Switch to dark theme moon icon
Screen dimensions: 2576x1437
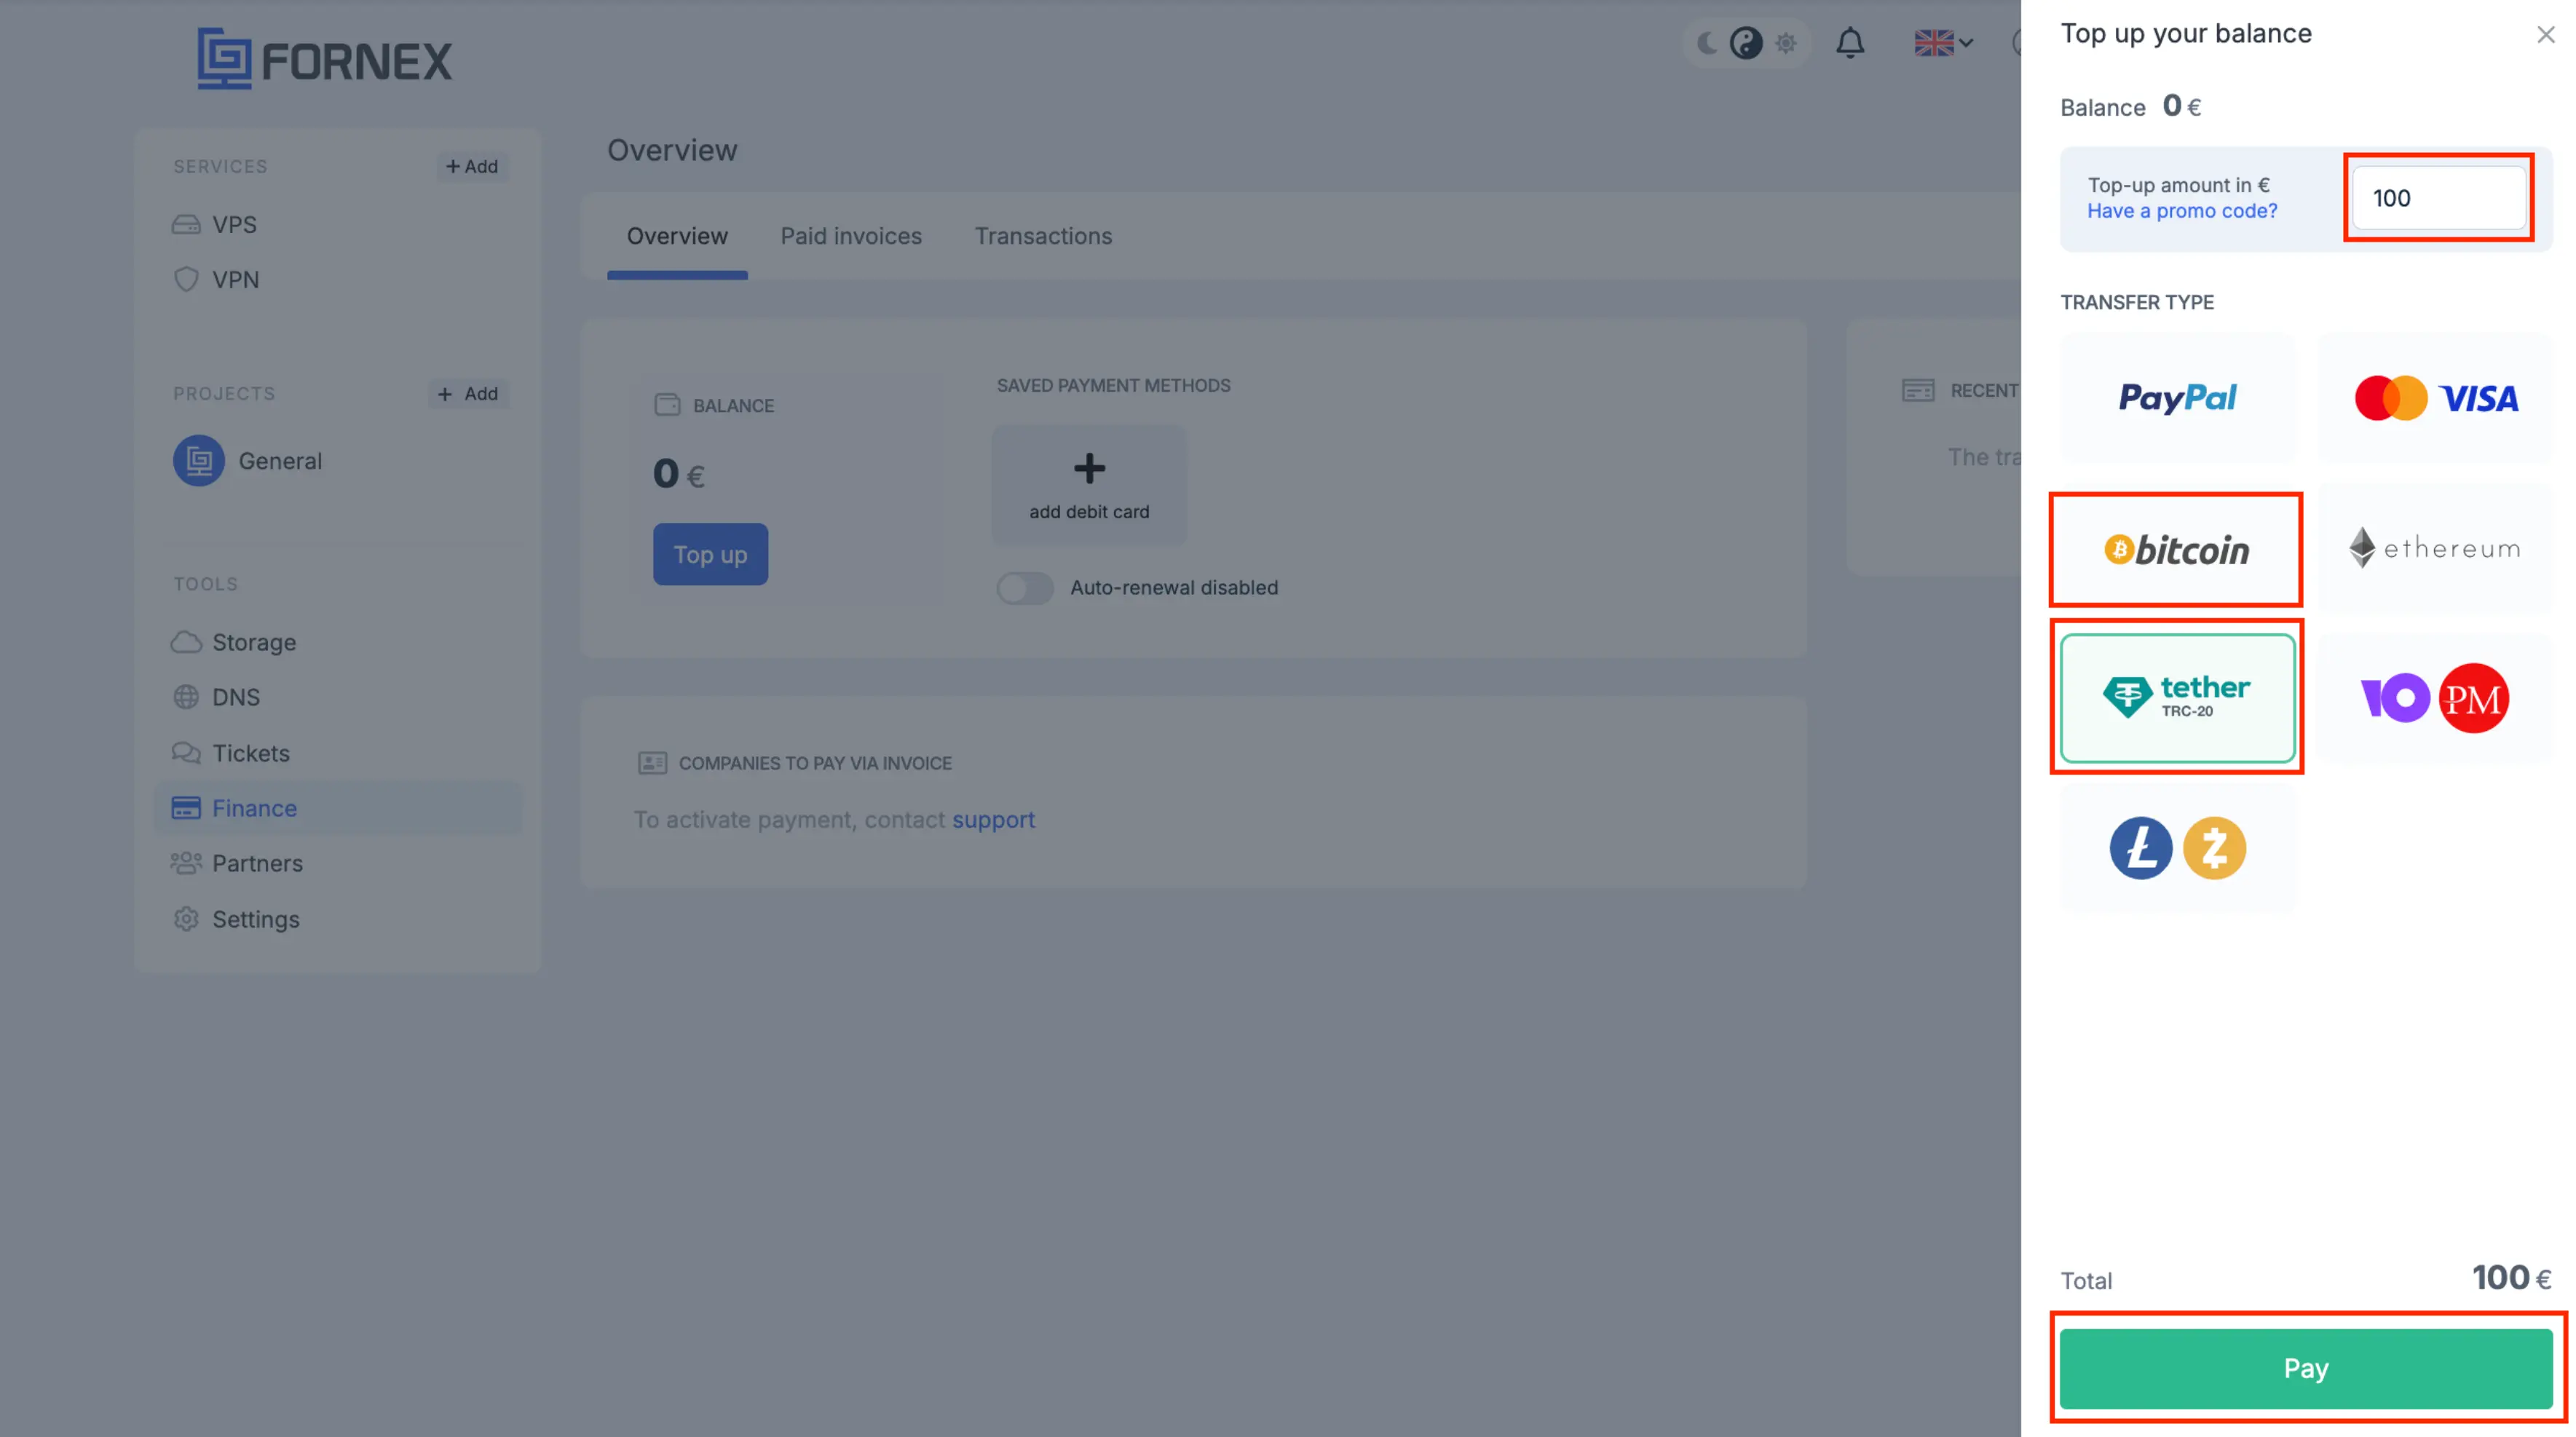point(1707,43)
